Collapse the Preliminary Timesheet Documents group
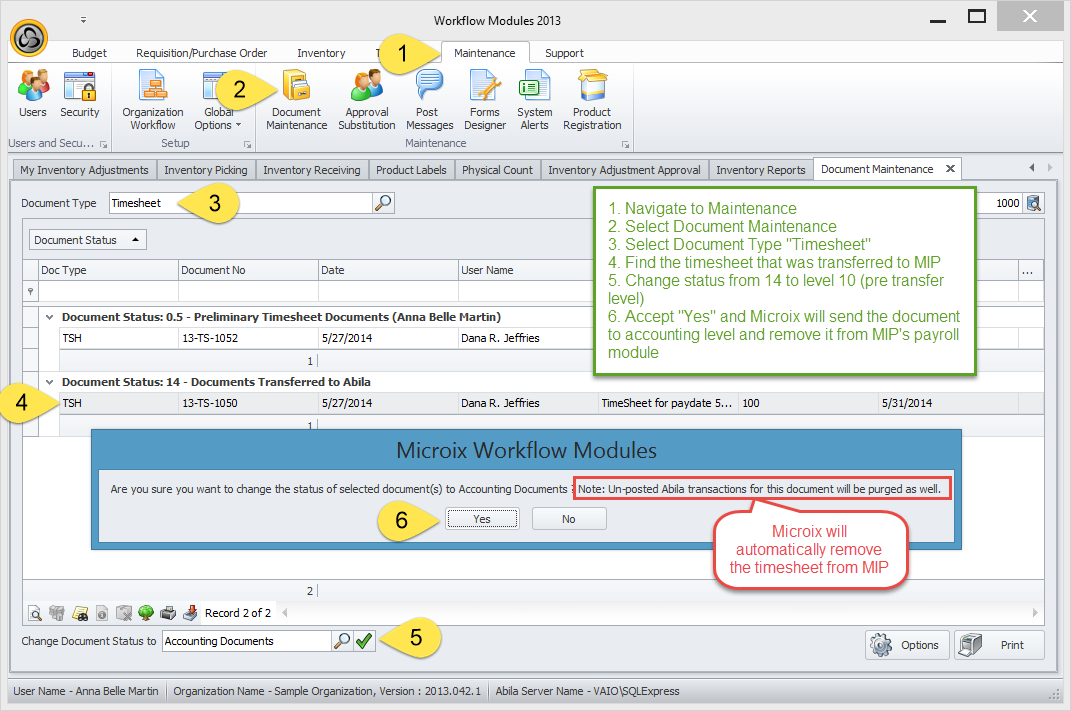The height and width of the screenshot is (711, 1071). 50,316
